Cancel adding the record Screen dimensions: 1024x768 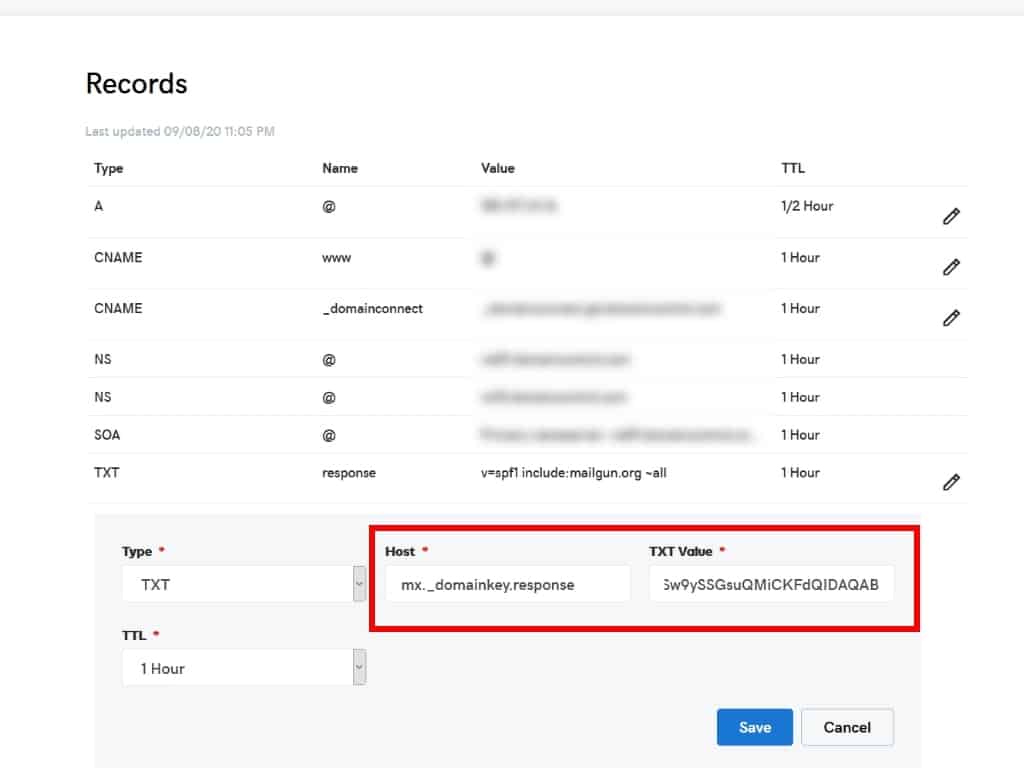846,727
